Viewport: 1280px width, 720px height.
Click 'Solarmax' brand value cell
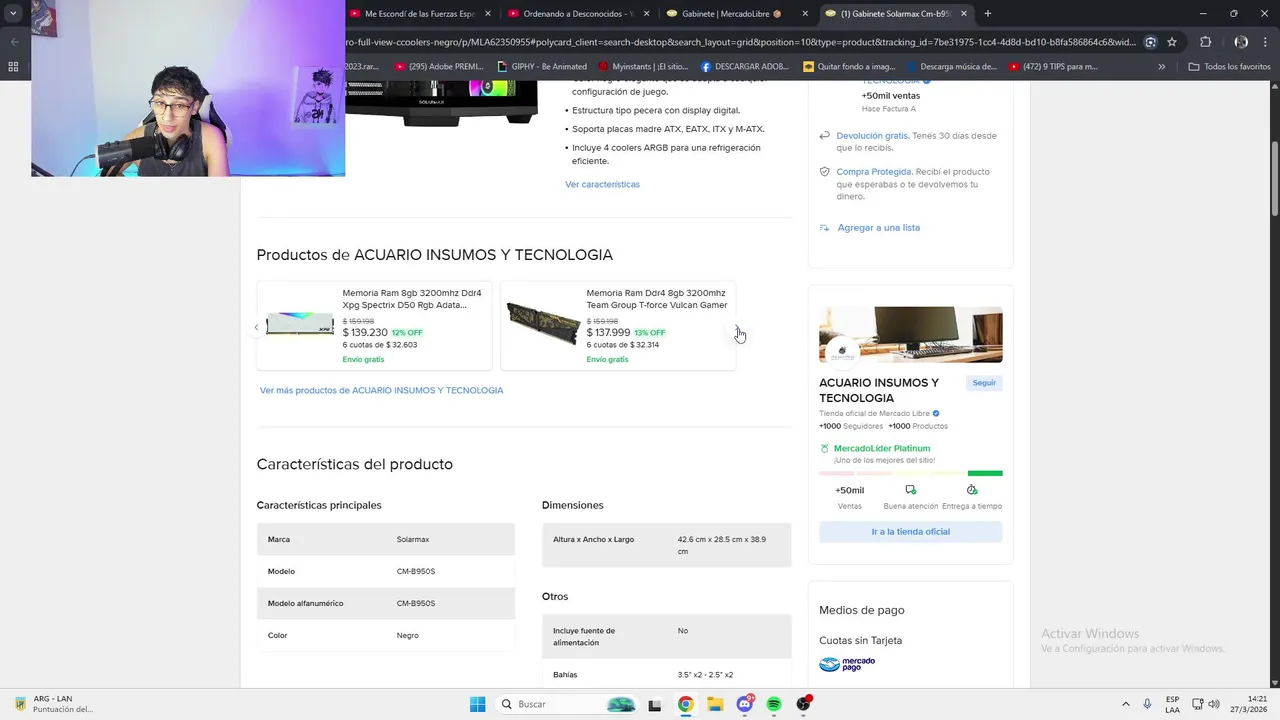coord(413,539)
